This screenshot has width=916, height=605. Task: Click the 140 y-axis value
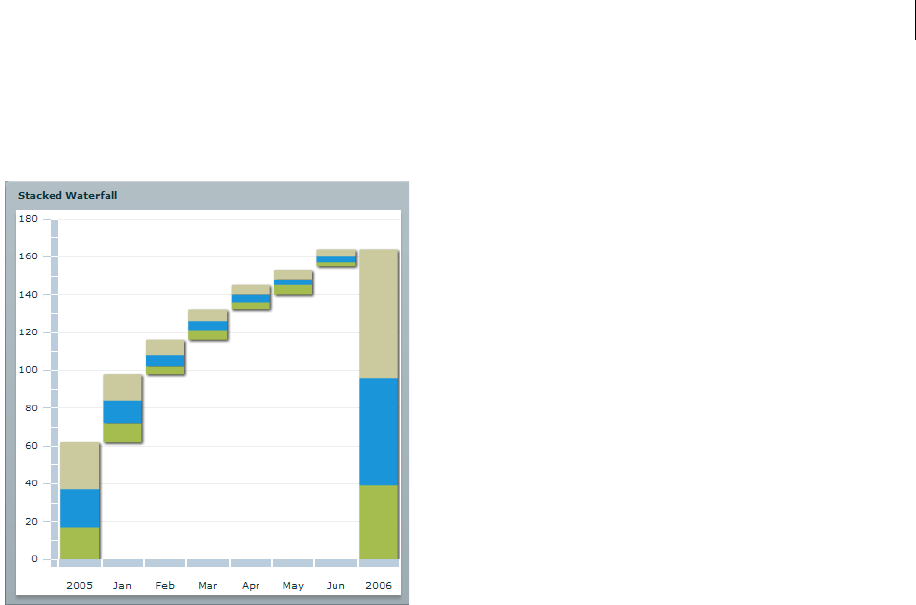click(x=28, y=294)
